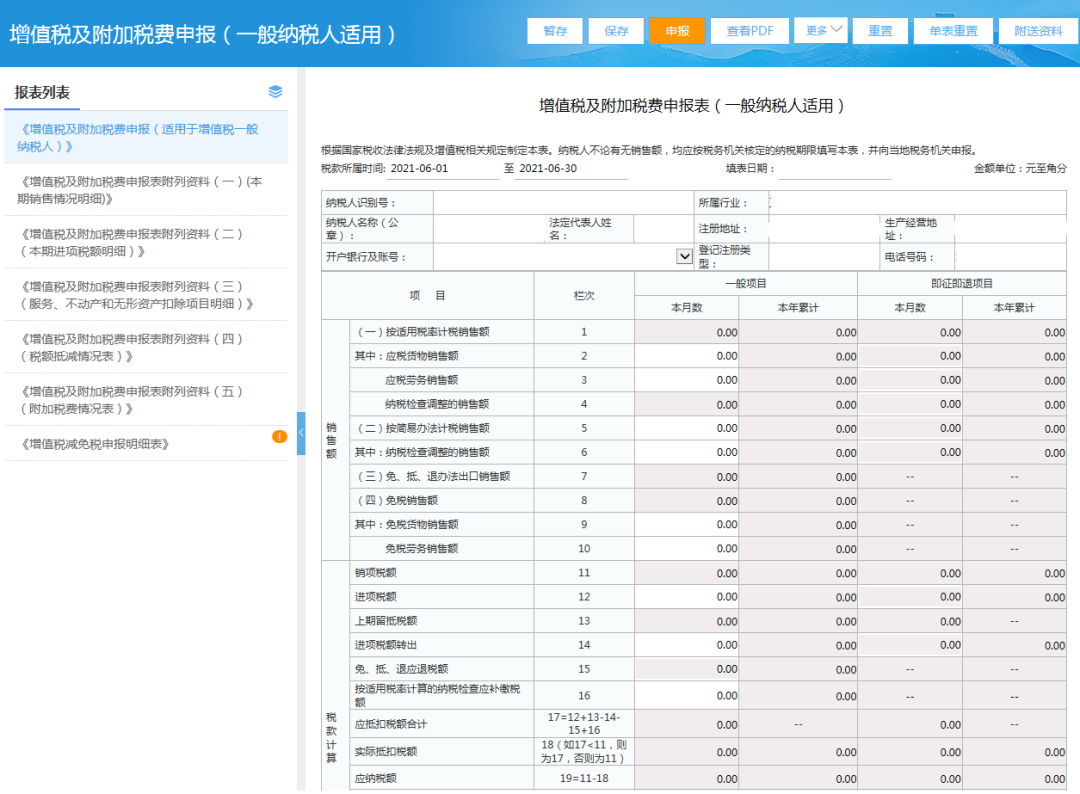Screen dimensions: 1080x794
Task: Click row 14 进项税额转出 一般项目本月数 cell
Action: tap(686, 645)
